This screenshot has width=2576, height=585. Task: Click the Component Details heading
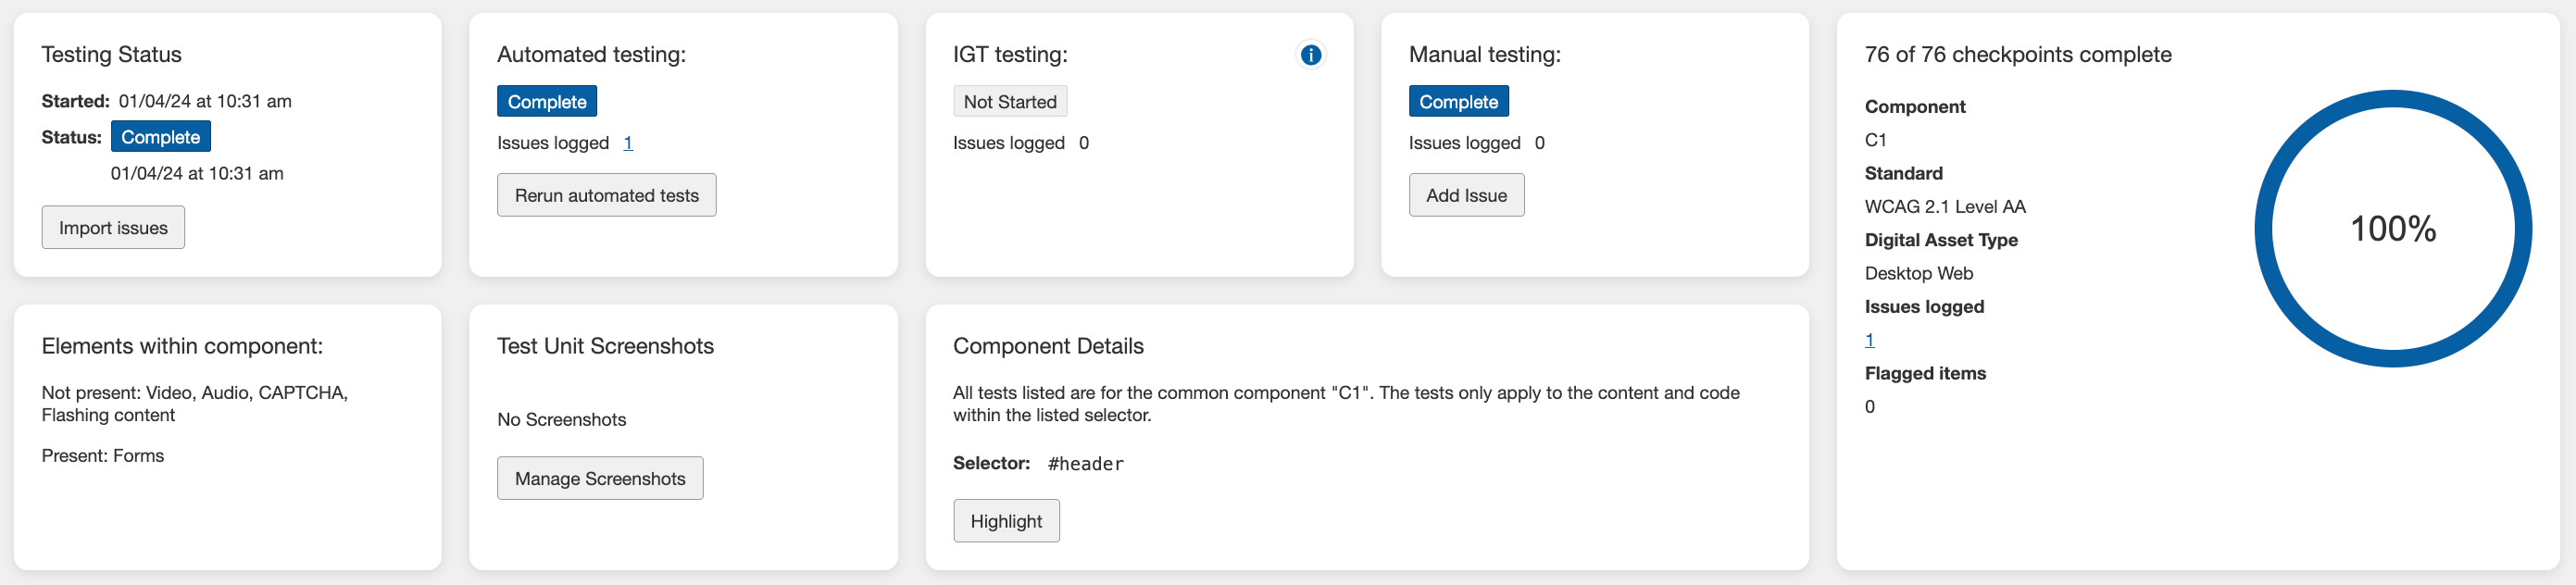[x=1047, y=346]
